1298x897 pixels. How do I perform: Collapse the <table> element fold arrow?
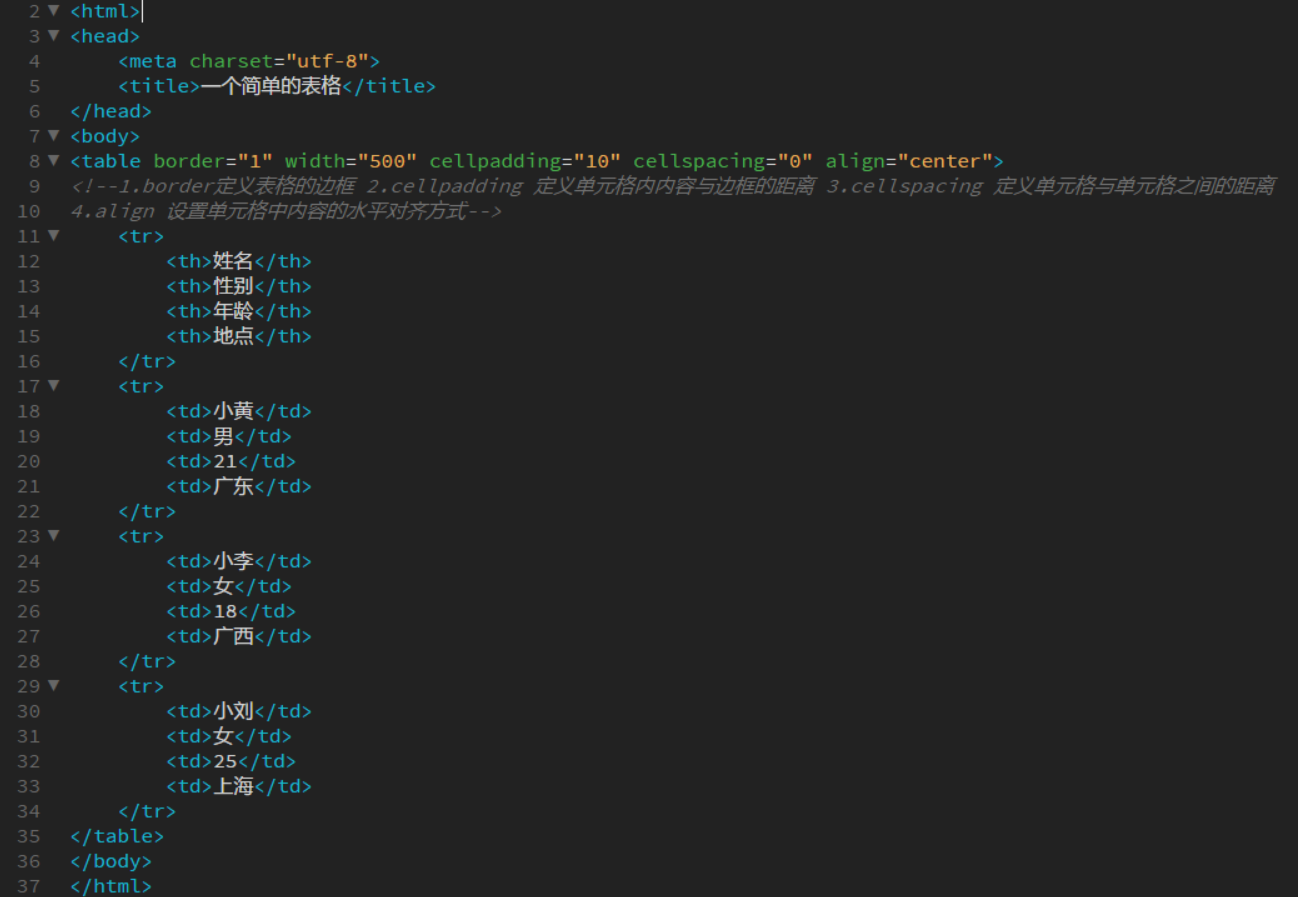[x=53, y=161]
